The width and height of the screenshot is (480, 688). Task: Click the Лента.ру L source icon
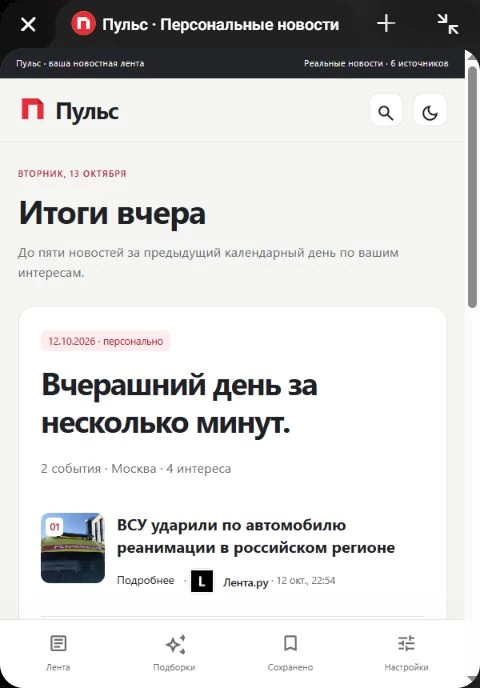click(x=202, y=581)
